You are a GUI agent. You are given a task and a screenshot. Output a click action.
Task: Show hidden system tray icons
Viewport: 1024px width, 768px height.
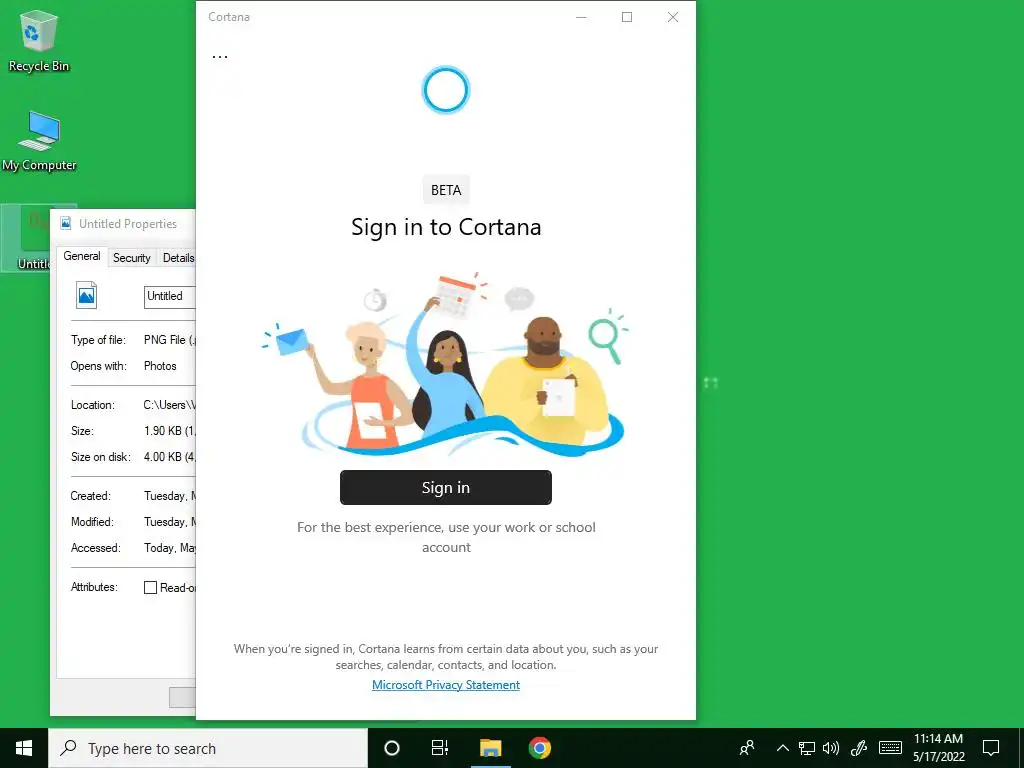[x=782, y=748]
